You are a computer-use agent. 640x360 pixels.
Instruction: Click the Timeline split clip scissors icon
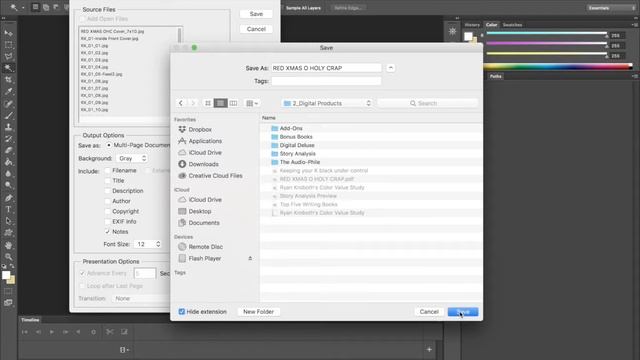coord(109,332)
